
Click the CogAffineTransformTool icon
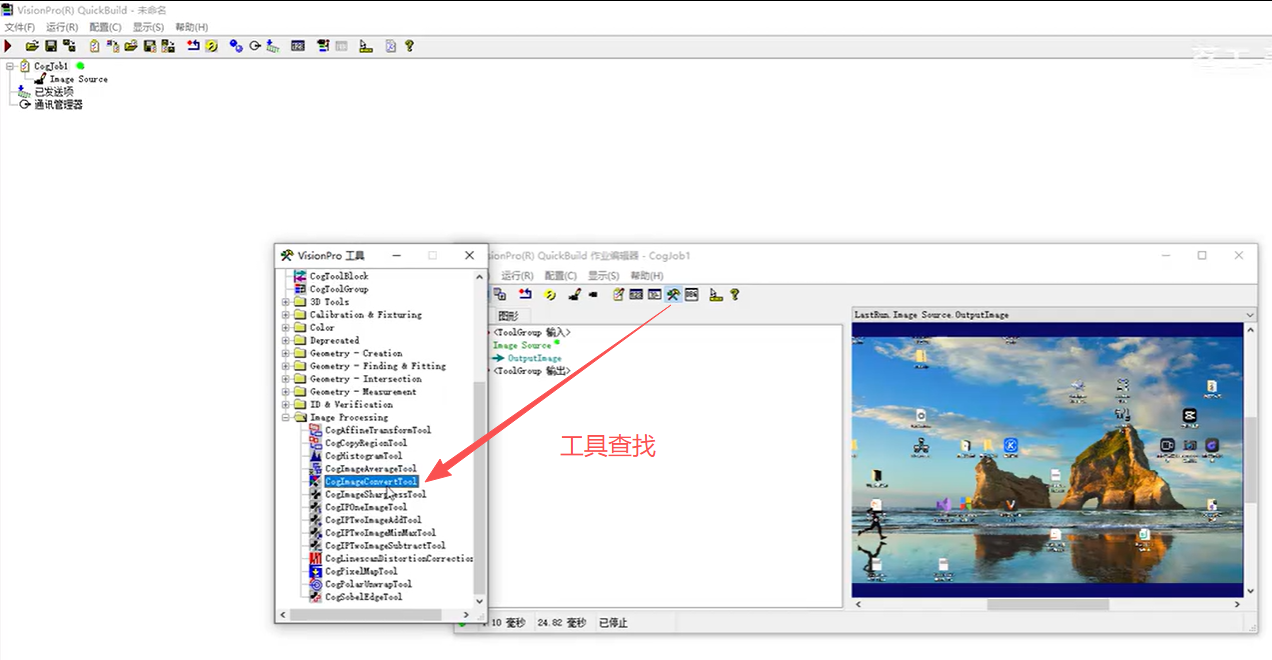click(316, 430)
